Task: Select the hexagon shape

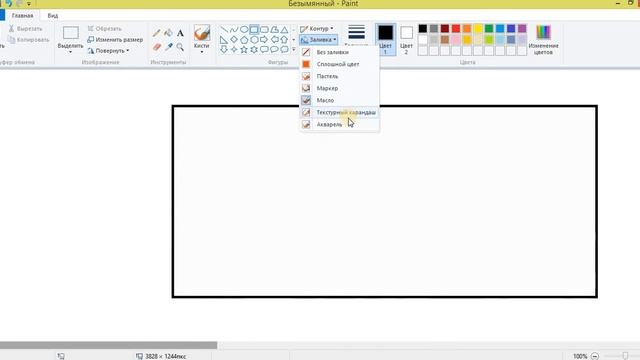Action: point(254,40)
